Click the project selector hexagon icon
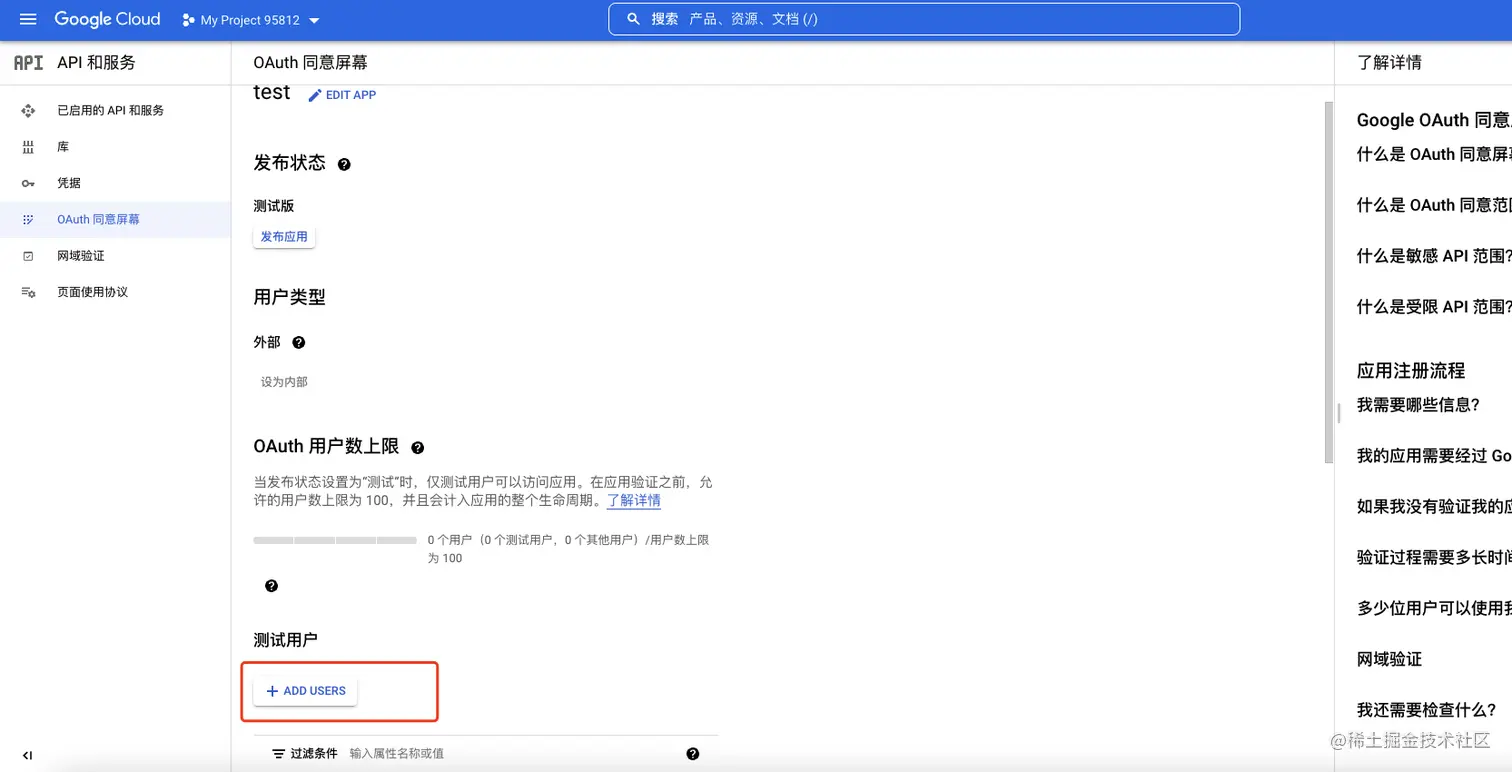 point(188,20)
